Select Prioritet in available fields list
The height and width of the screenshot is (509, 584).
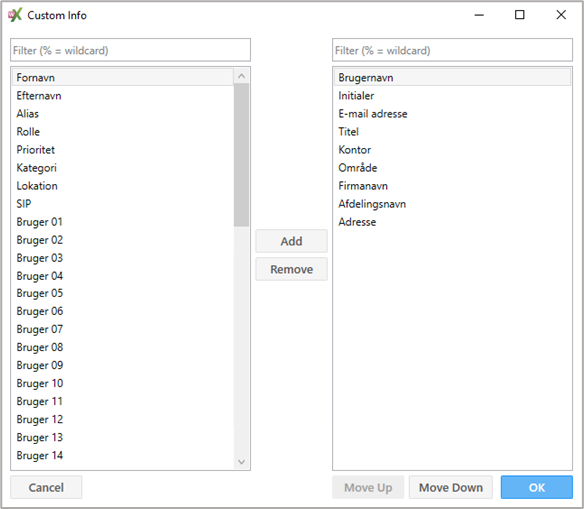[x=123, y=150]
